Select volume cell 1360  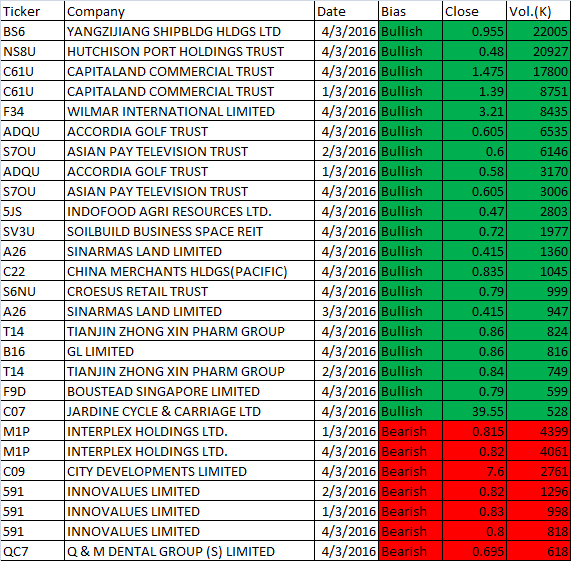click(x=538, y=251)
